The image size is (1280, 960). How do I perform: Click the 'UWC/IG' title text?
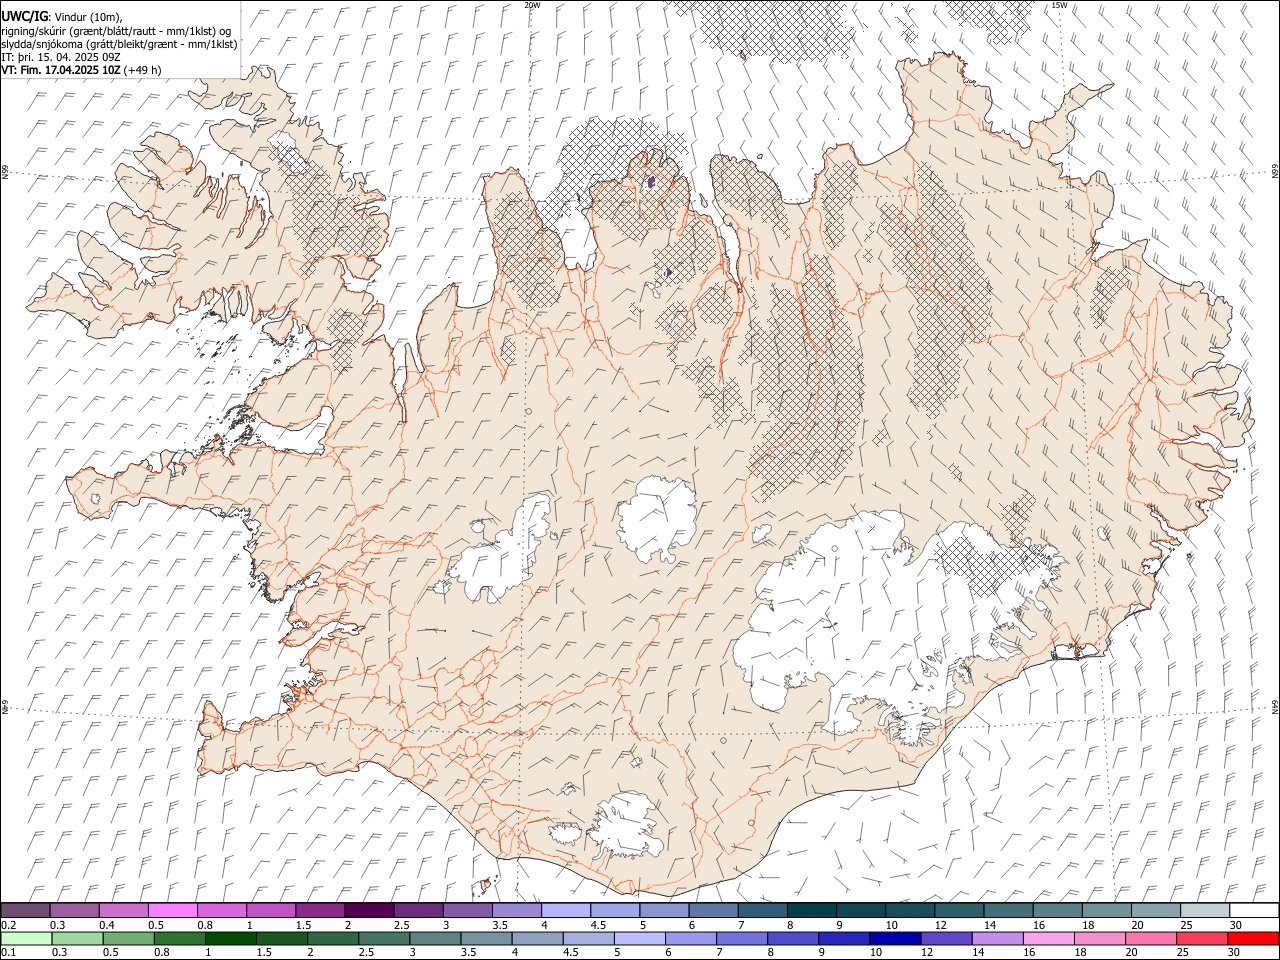click(x=24, y=17)
